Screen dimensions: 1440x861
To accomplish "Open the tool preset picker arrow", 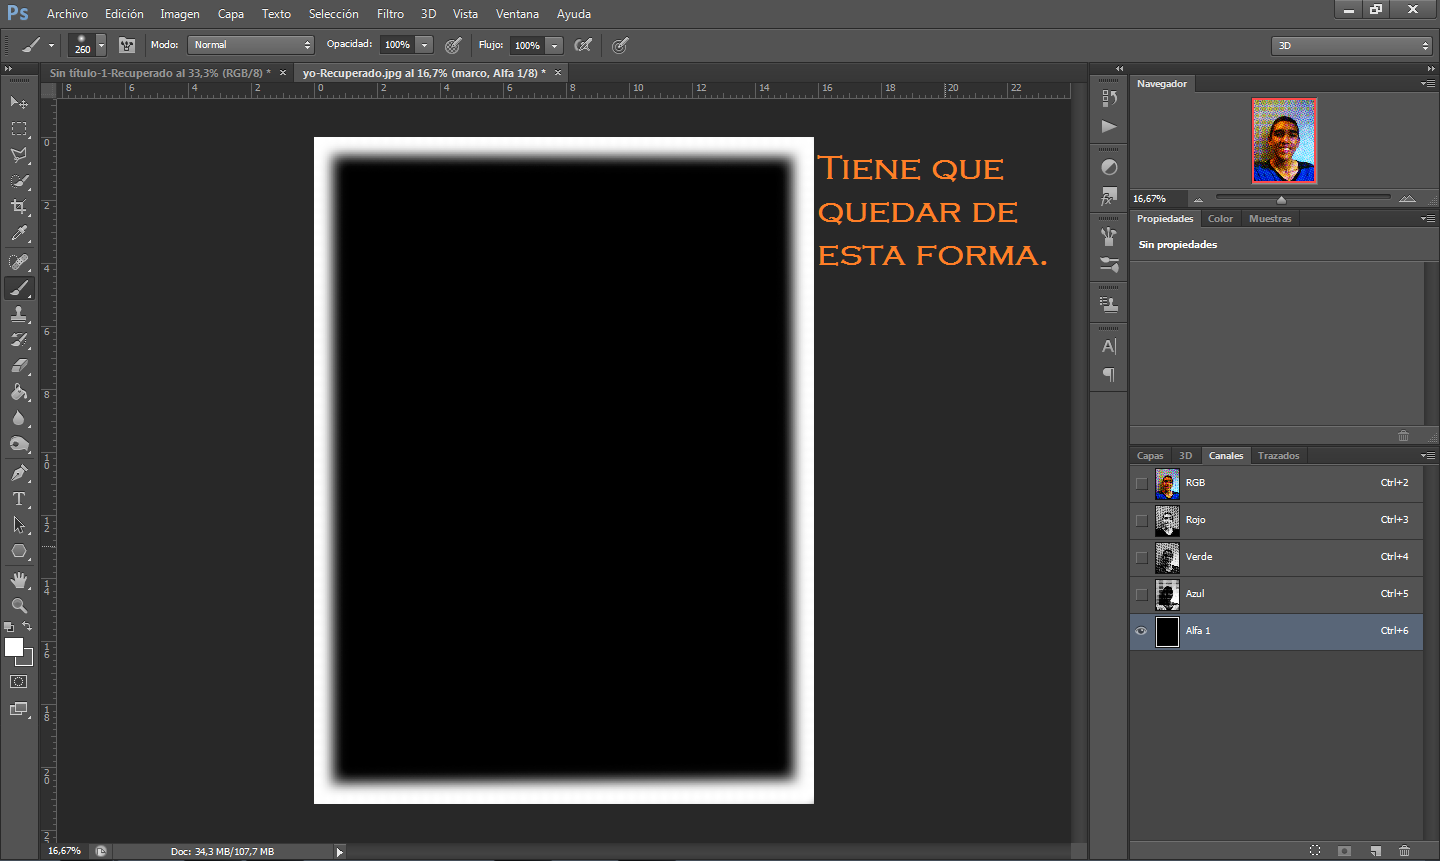I will (x=51, y=45).
